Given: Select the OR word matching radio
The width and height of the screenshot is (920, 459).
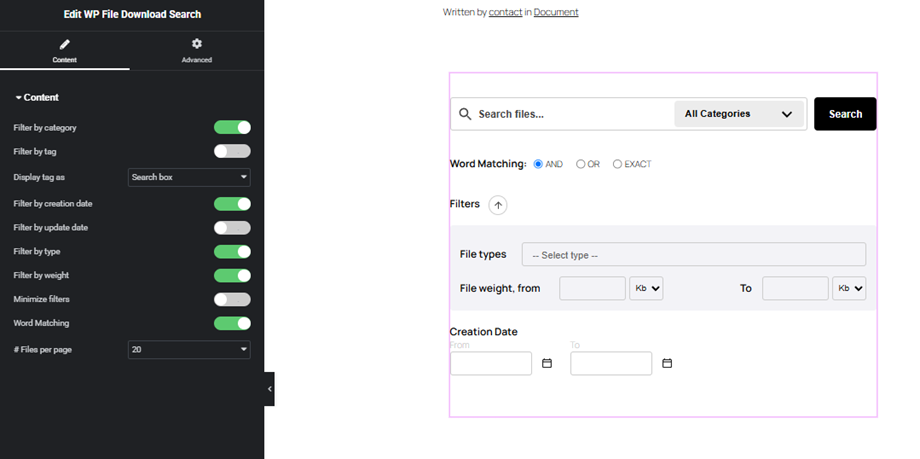Looking at the screenshot, I should [x=581, y=164].
